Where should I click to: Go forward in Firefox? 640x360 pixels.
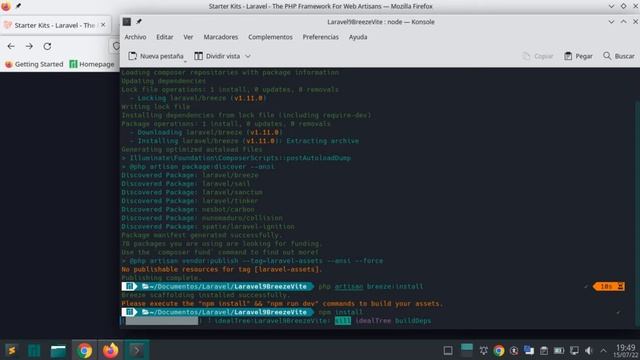[x=29, y=46]
